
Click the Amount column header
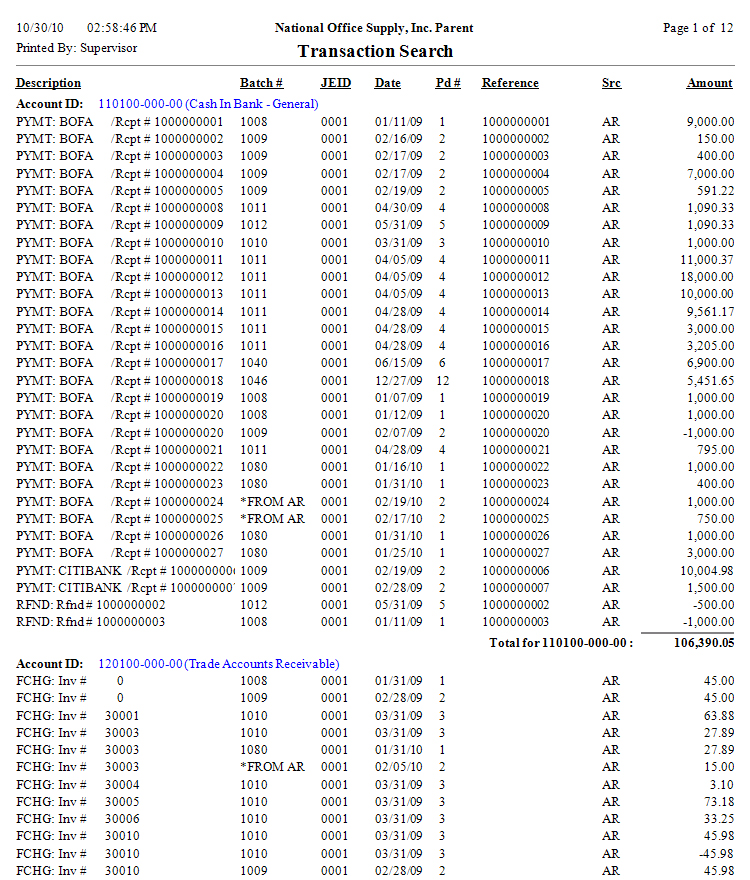coord(709,83)
